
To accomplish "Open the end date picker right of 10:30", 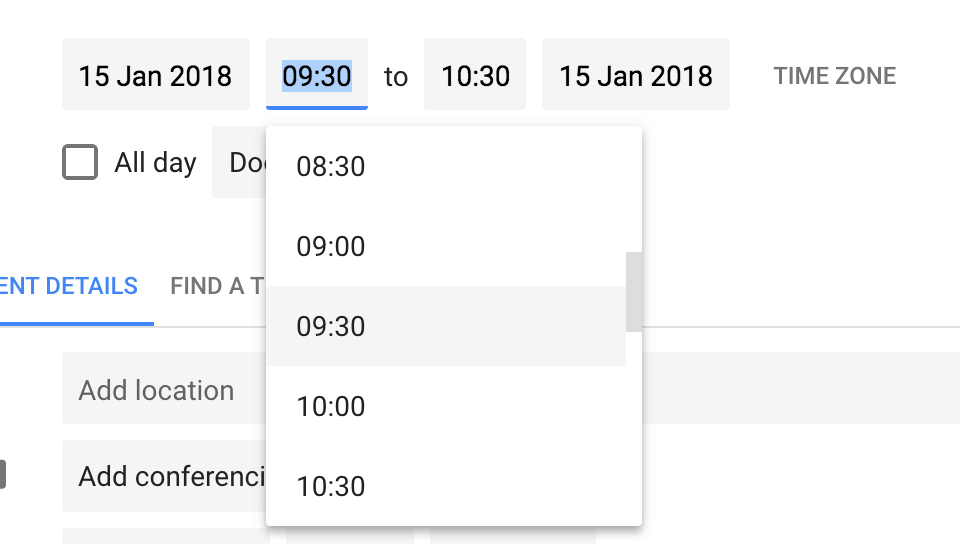I will tap(635, 75).
